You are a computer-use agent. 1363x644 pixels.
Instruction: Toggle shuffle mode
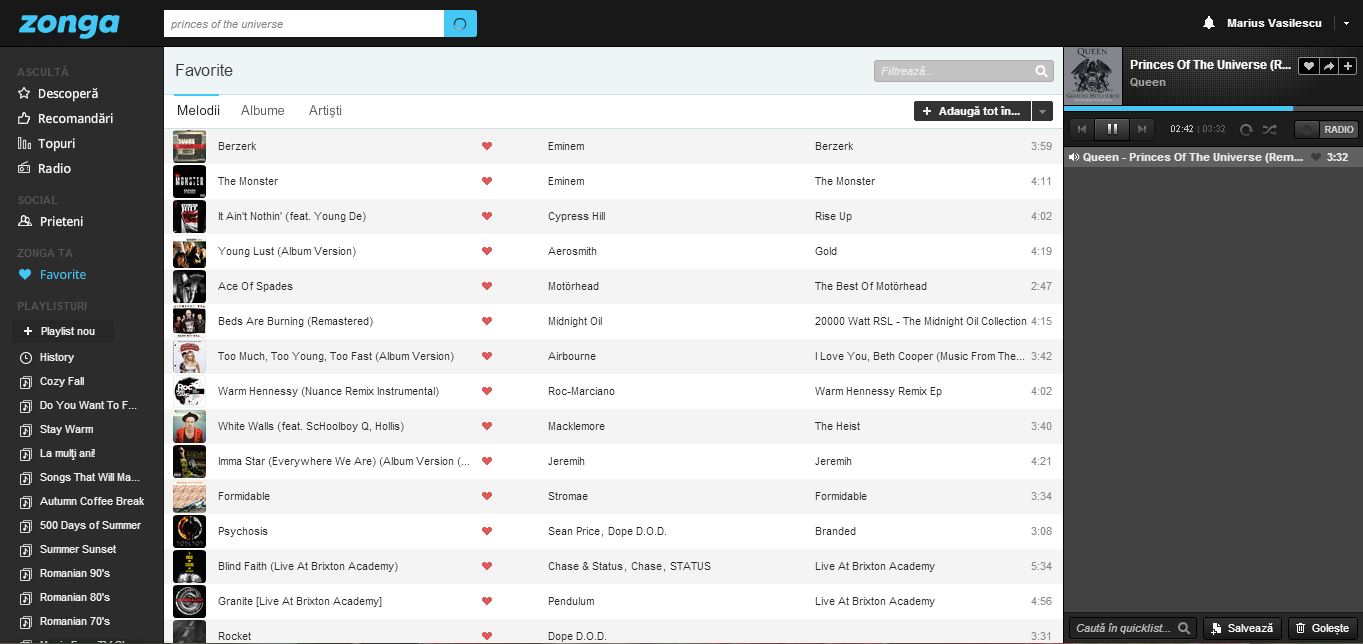coord(1269,129)
